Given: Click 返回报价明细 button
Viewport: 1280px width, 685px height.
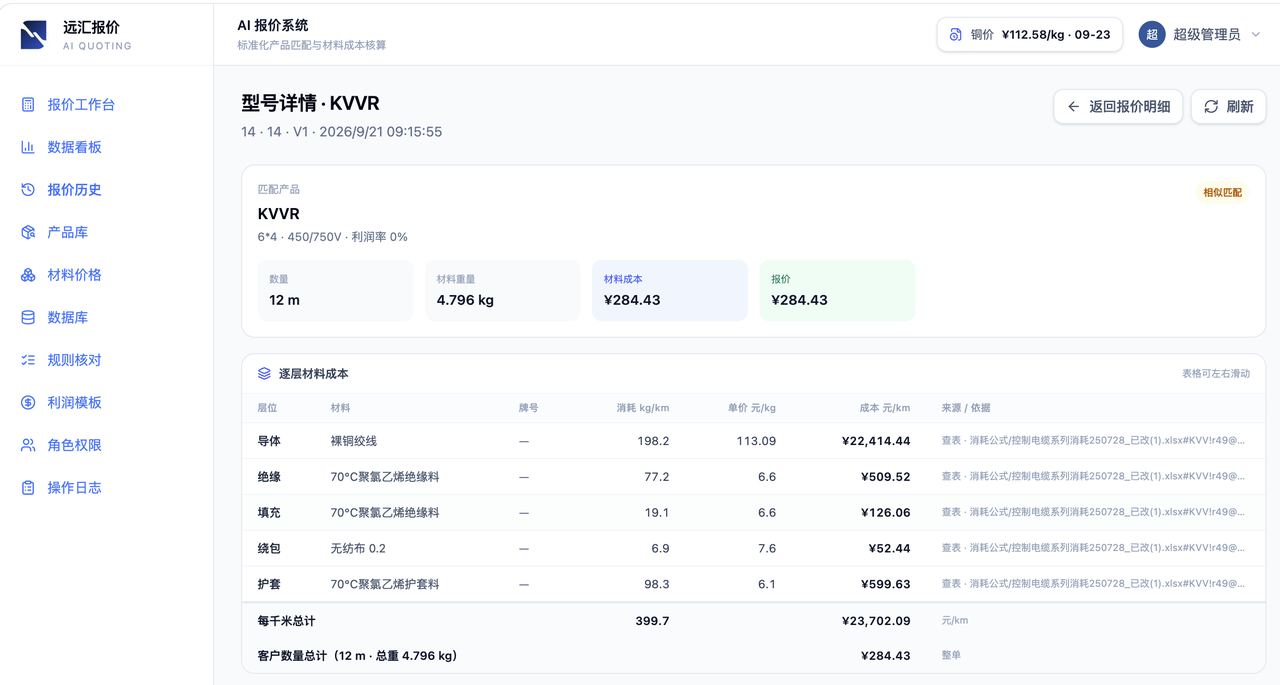Looking at the screenshot, I should click(1118, 107).
